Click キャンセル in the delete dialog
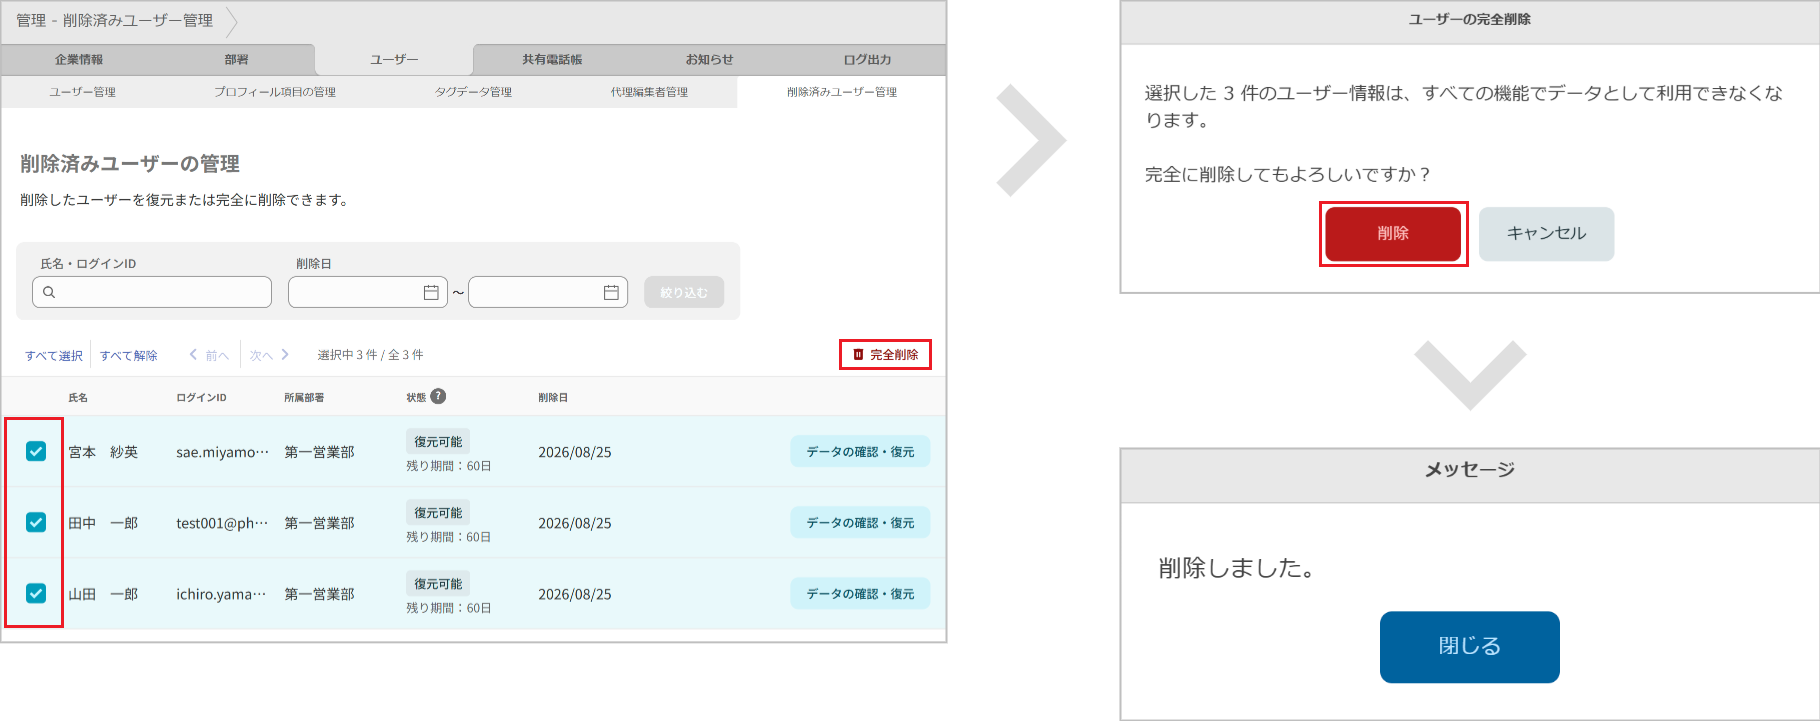 tap(1546, 233)
